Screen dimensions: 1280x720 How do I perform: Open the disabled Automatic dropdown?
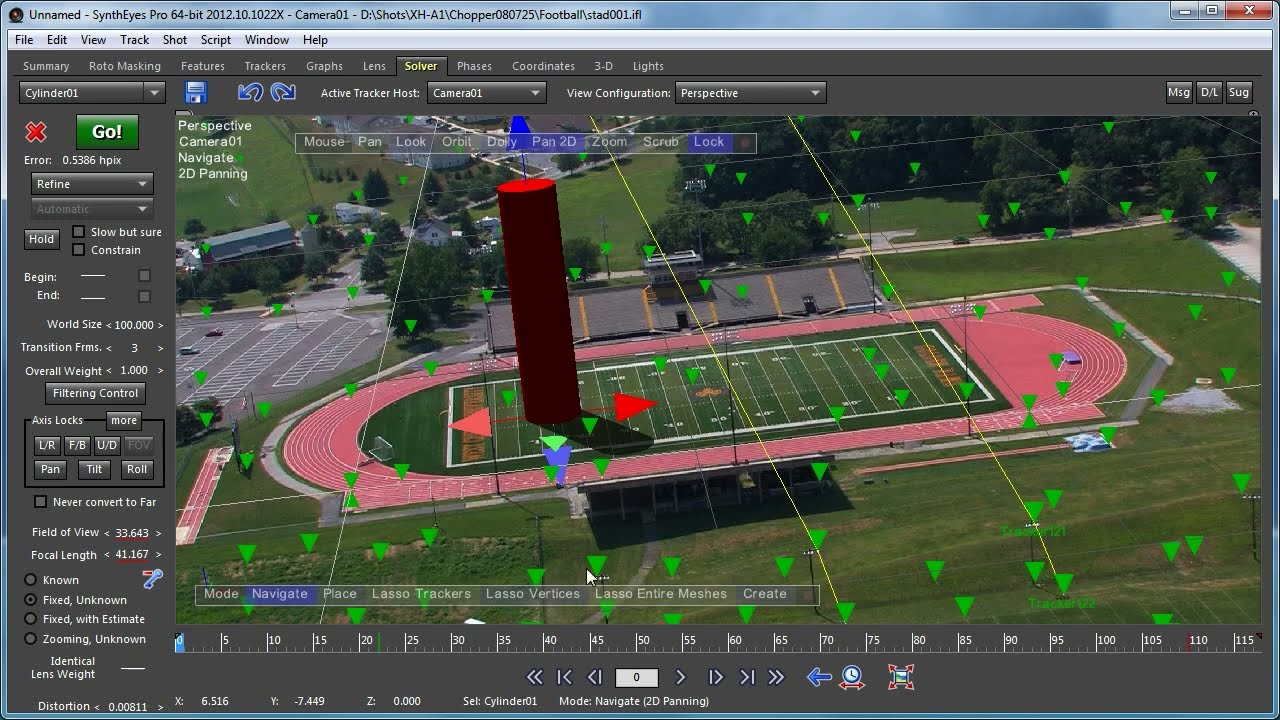pyautogui.click(x=92, y=209)
